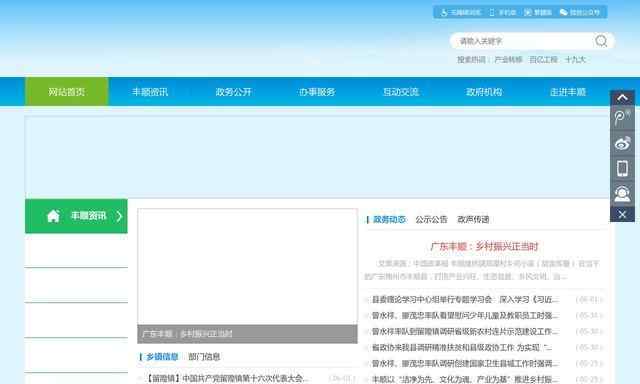Click slideshow caption 广东丰顺：乡村振兴正当时
Image resolution: width=640 pixels, height=384 pixels.
pyautogui.click(x=187, y=334)
